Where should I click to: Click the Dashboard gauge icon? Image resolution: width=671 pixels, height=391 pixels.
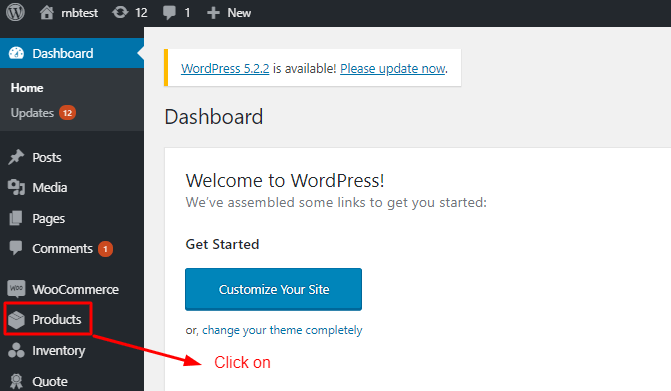click(17, 53)
